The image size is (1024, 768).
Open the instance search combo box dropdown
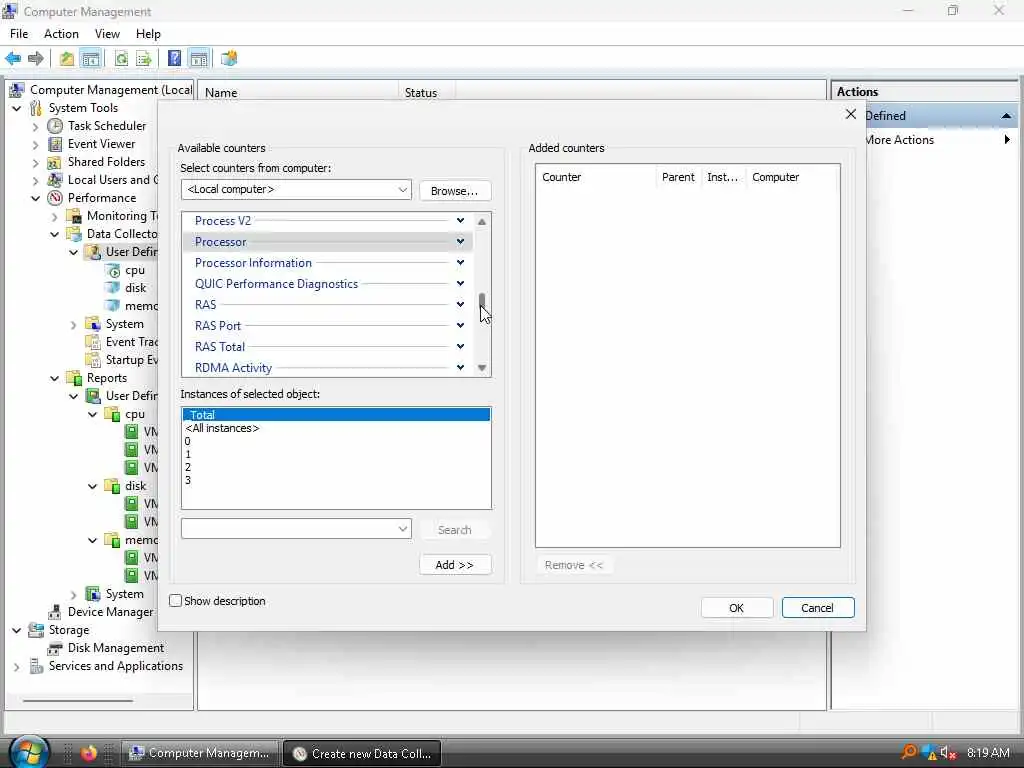pos(403,528)
